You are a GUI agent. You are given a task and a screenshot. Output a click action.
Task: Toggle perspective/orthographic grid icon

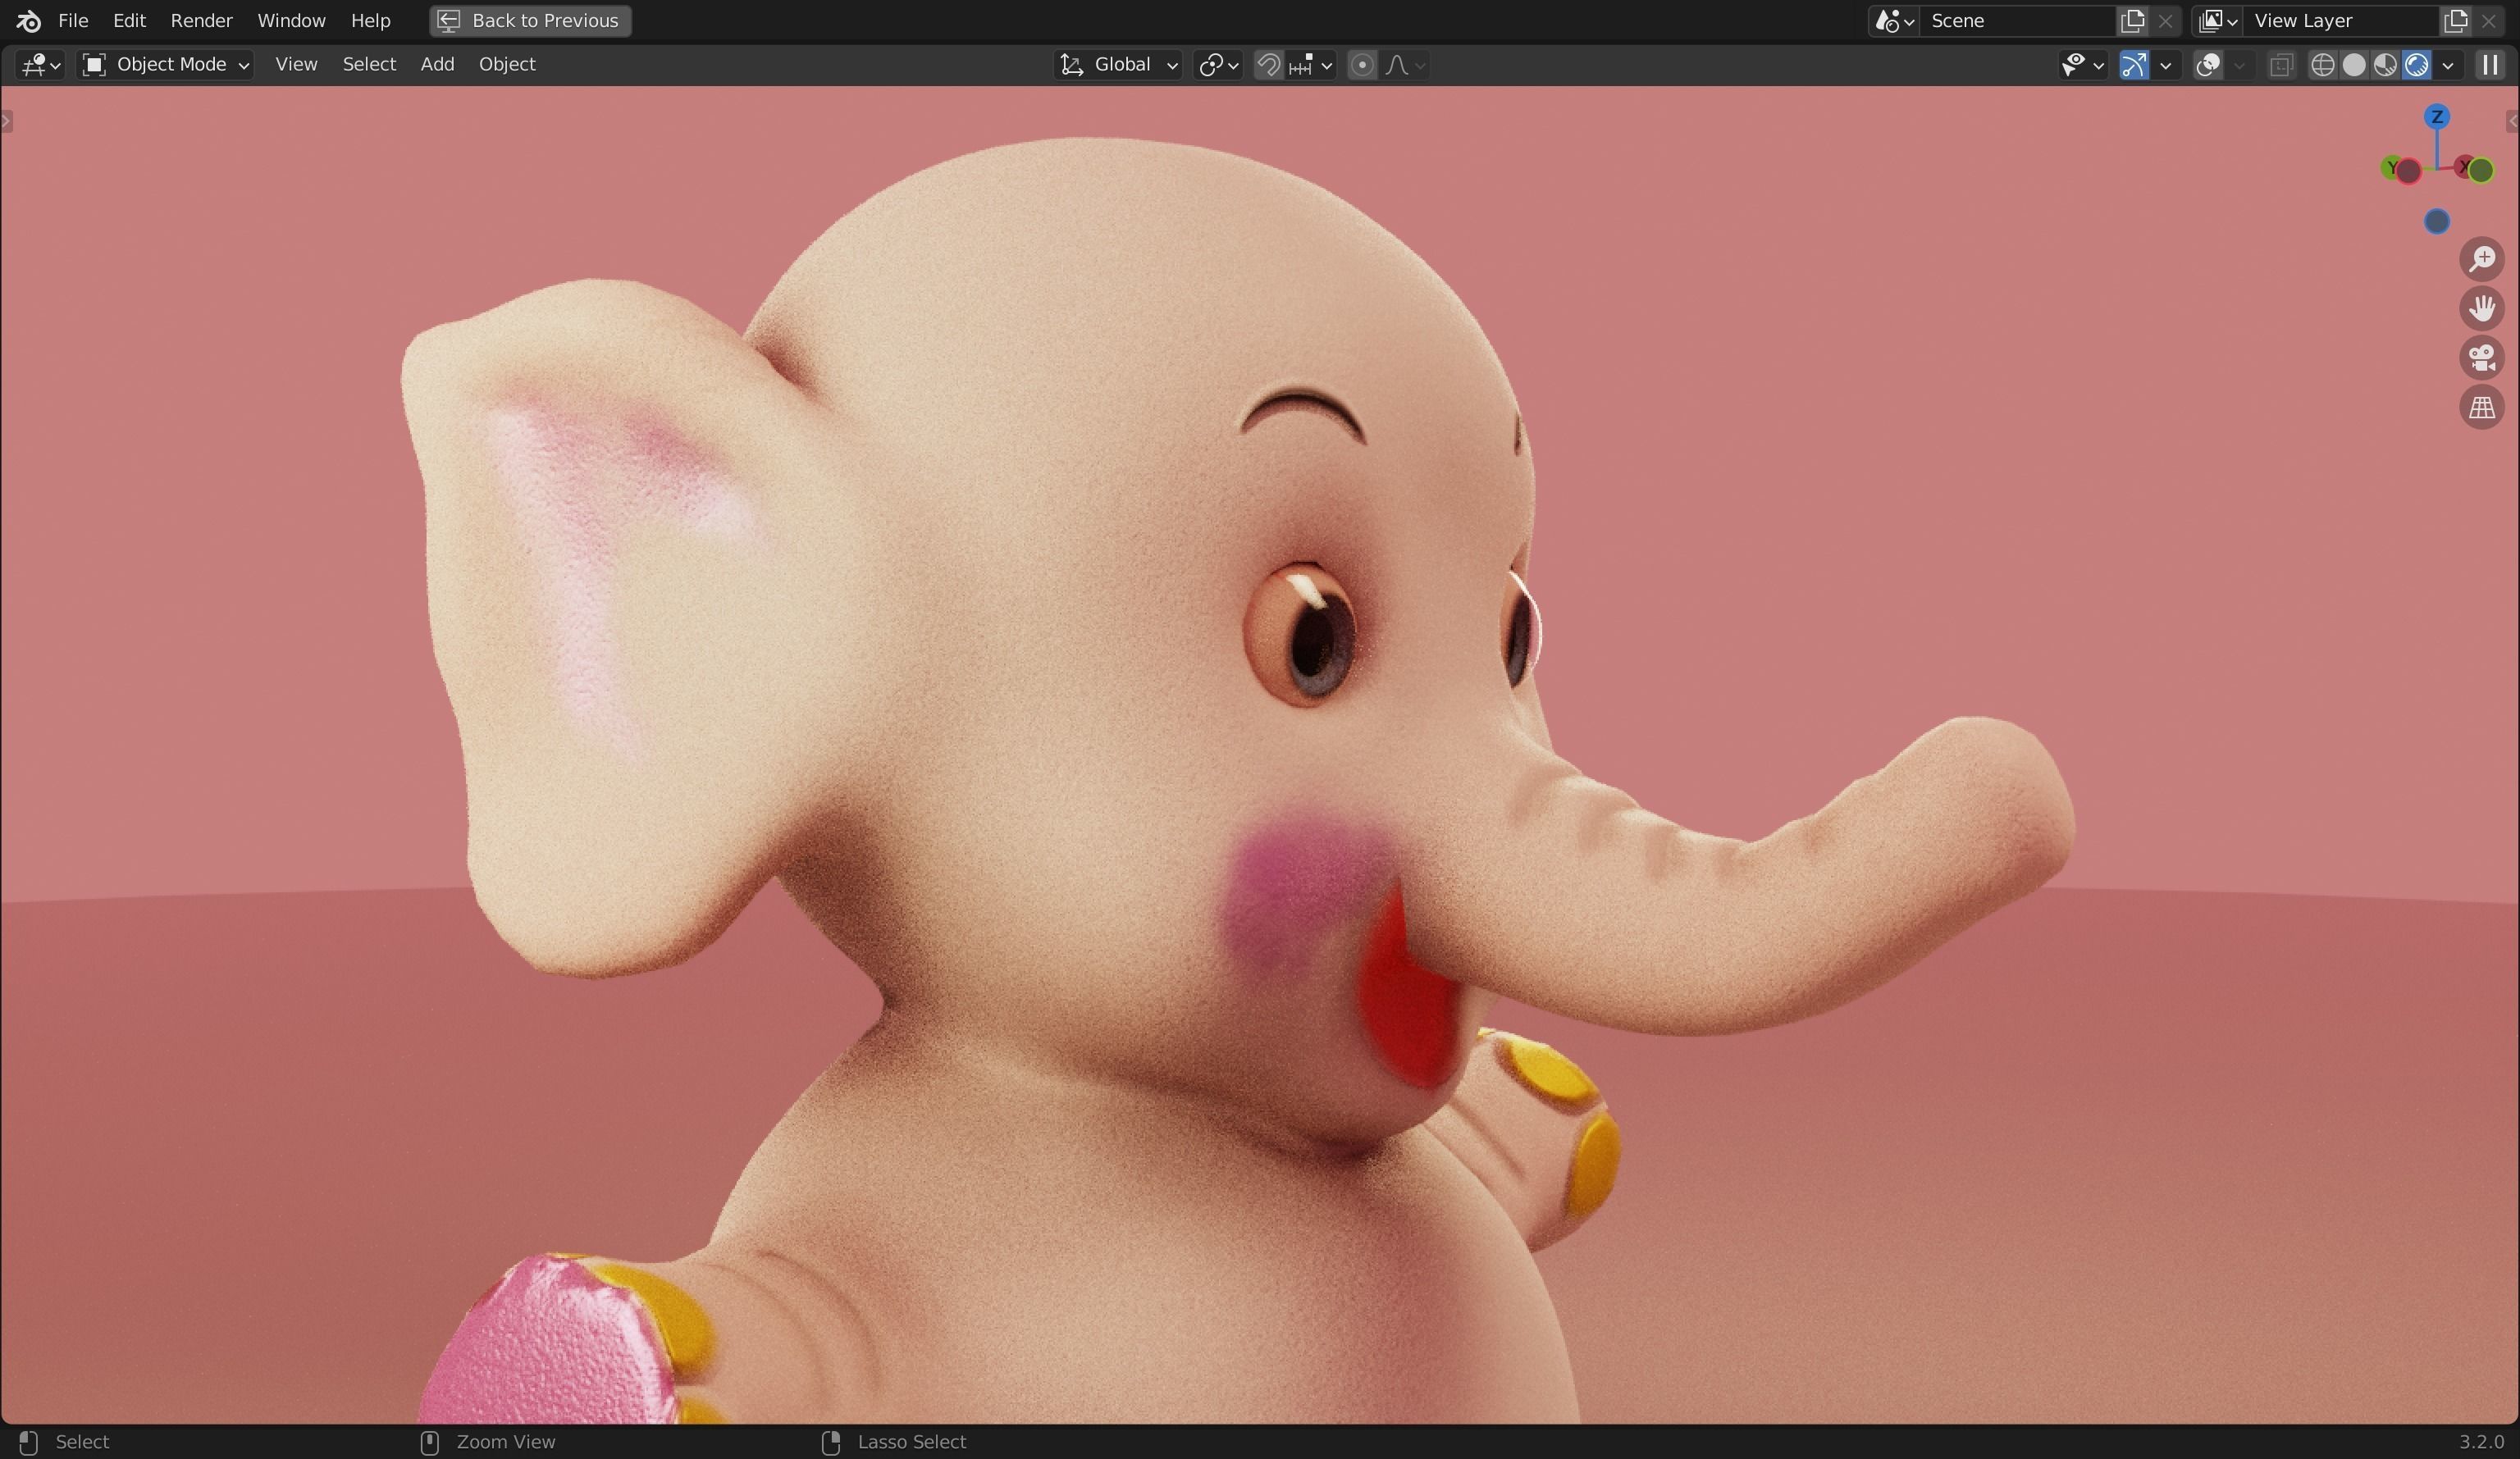[2482, 408]
